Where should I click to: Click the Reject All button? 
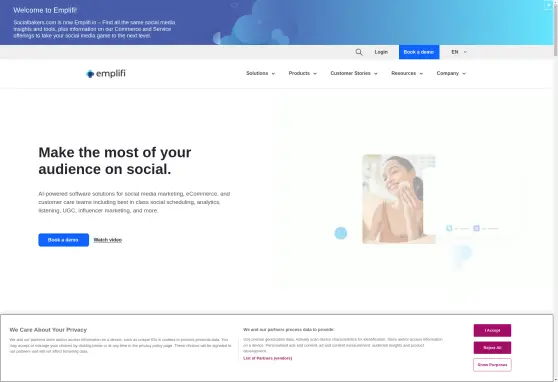tap(492, 347)
